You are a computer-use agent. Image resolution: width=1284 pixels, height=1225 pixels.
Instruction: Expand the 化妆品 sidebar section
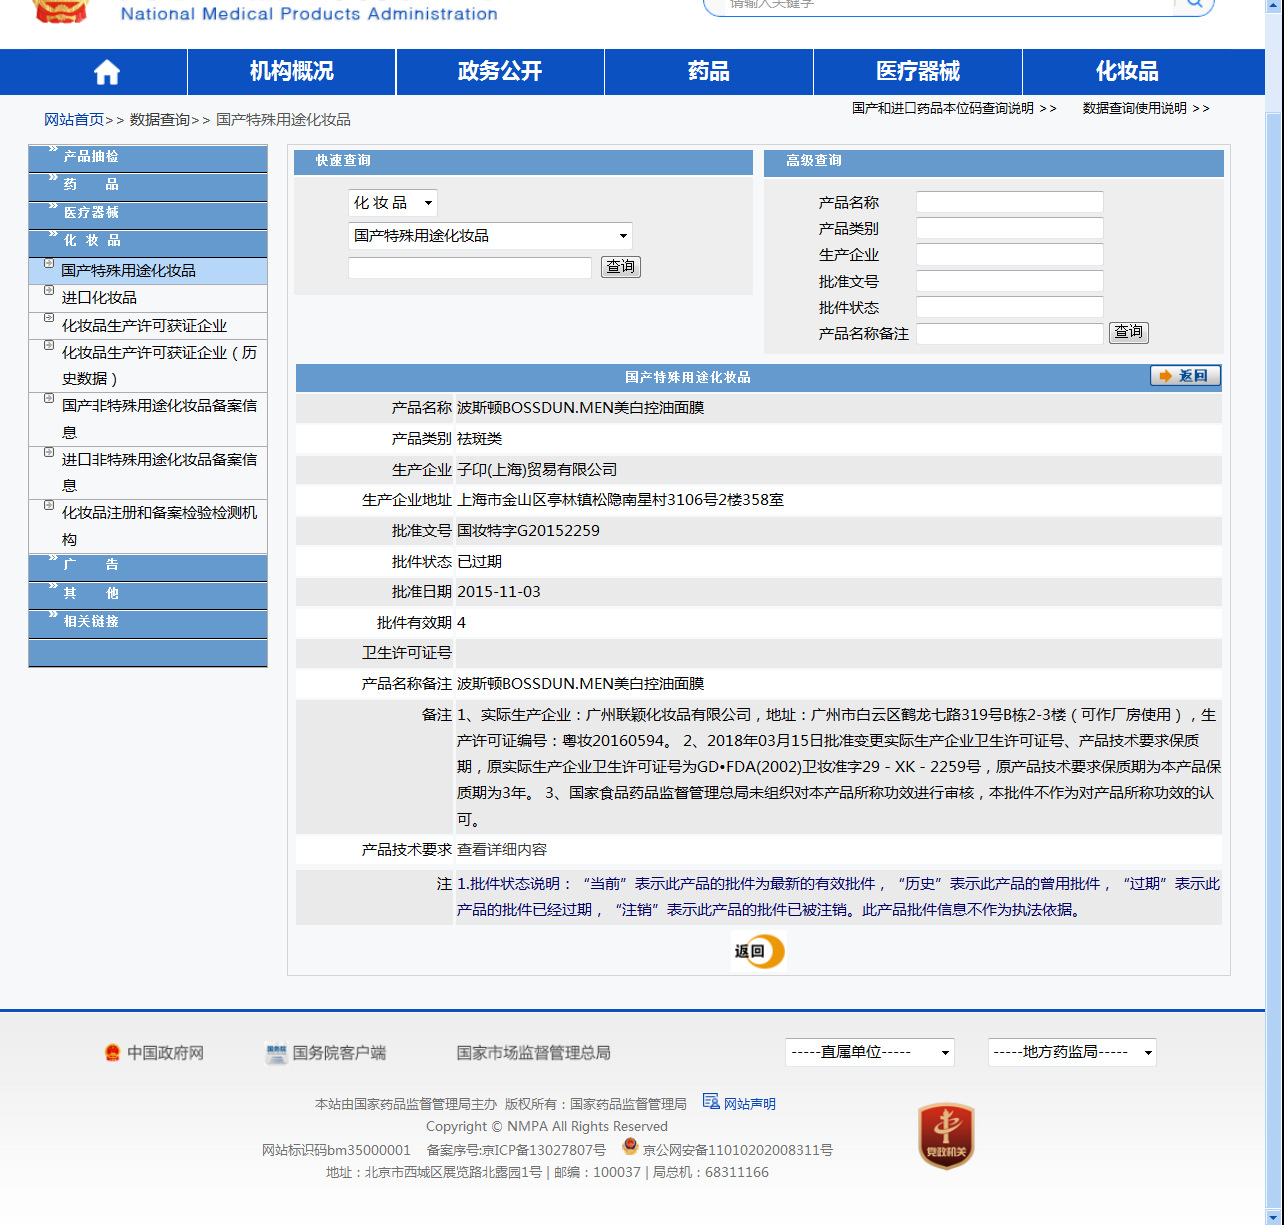[148, 241]
